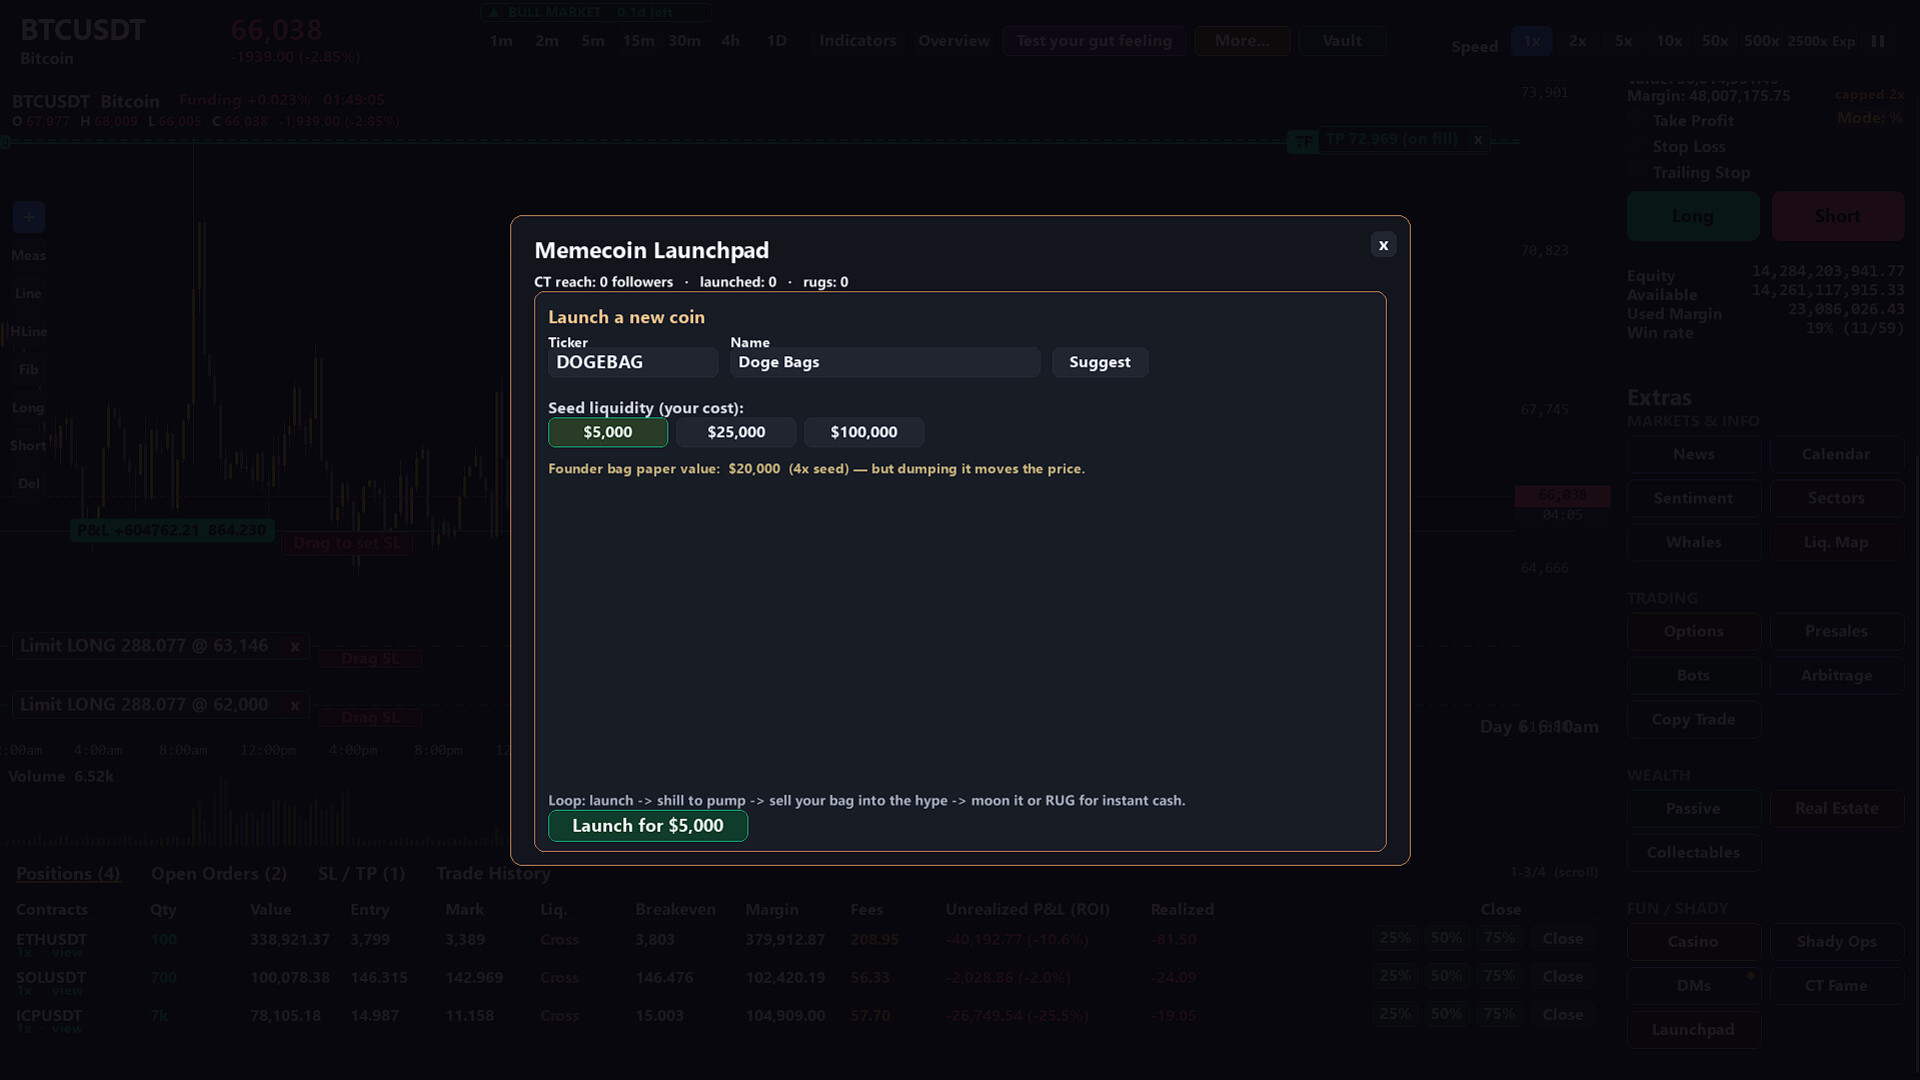Open the Overview panel
Screen dimensions: 1920x1080
click(x=954, y=41)
